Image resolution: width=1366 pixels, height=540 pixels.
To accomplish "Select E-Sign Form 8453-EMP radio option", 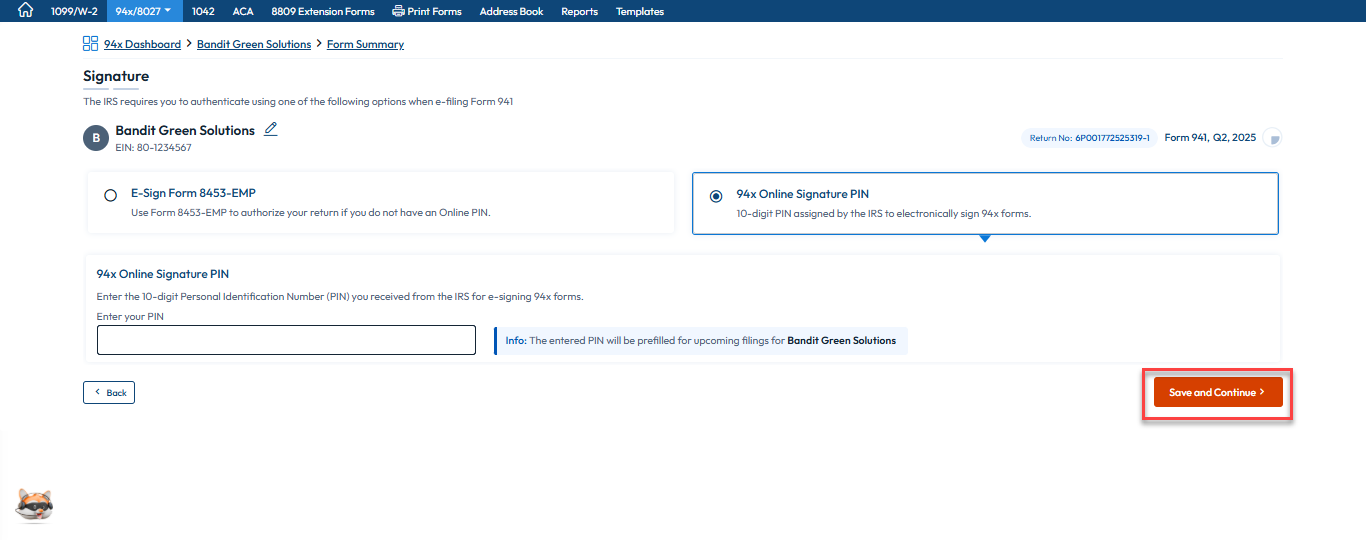I will pos(111,195).
